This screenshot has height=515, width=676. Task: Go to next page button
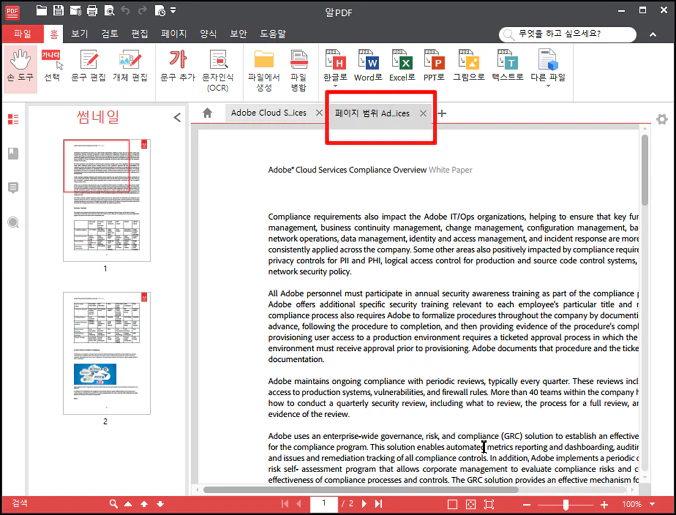[x=364, y=504]
